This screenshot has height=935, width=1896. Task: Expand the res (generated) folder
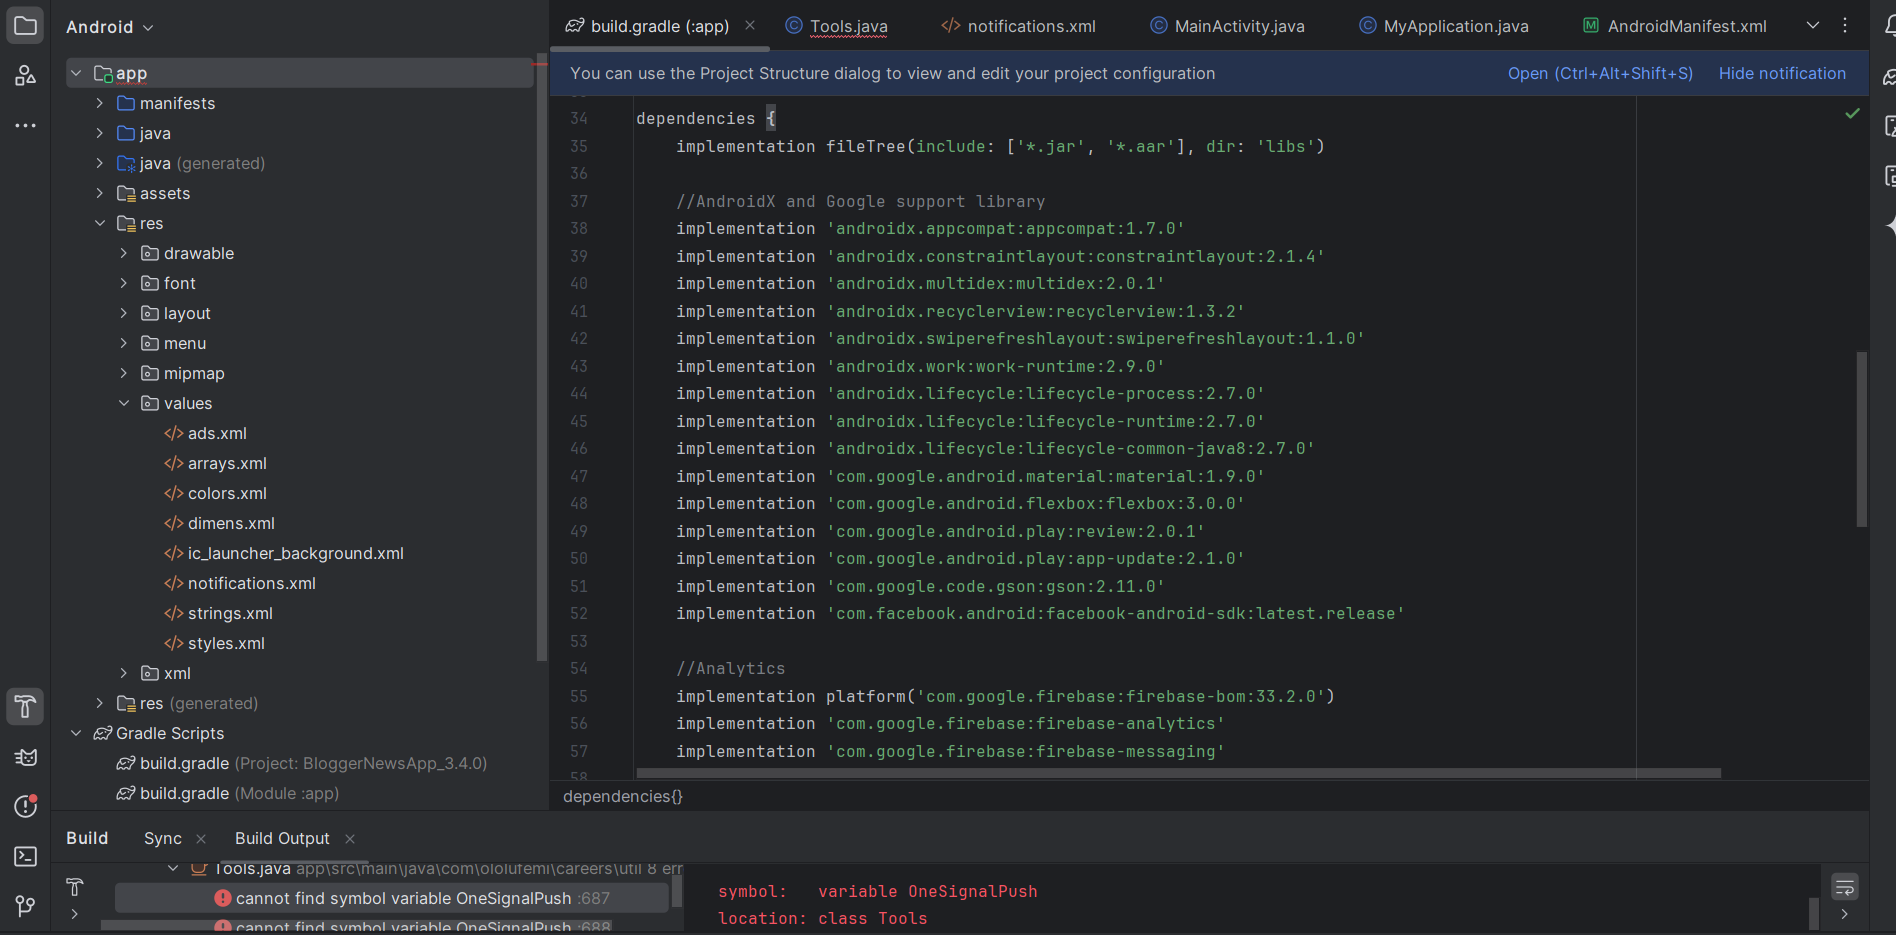coord(100,703)
